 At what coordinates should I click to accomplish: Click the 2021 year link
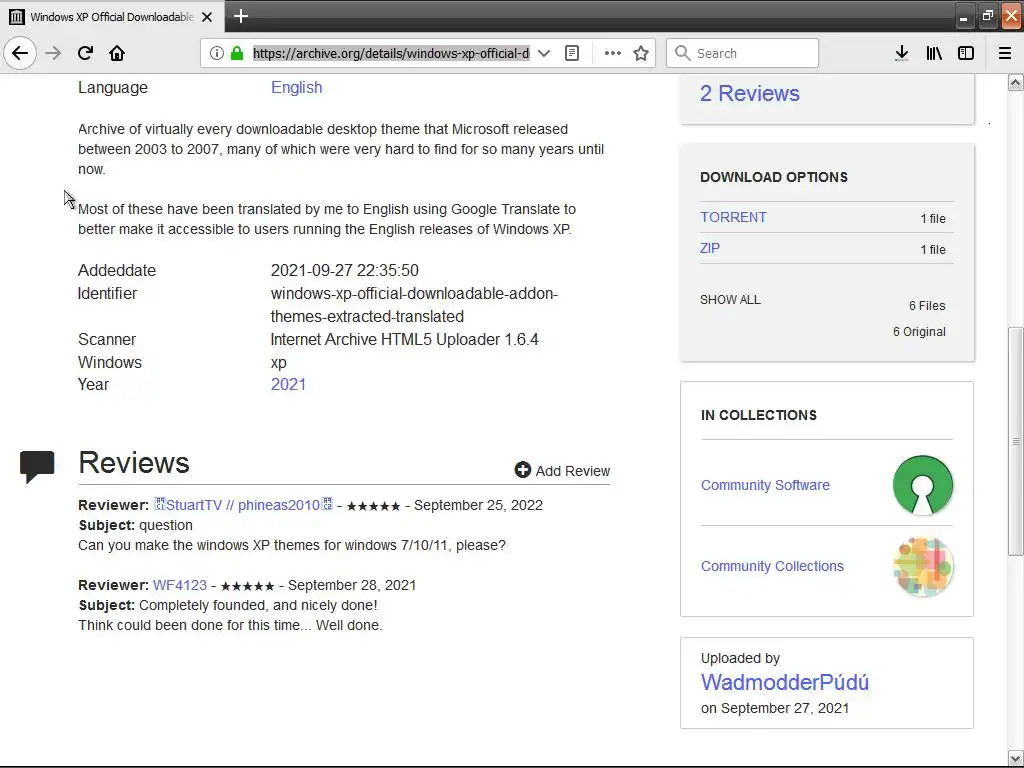[x=288, y=384]
